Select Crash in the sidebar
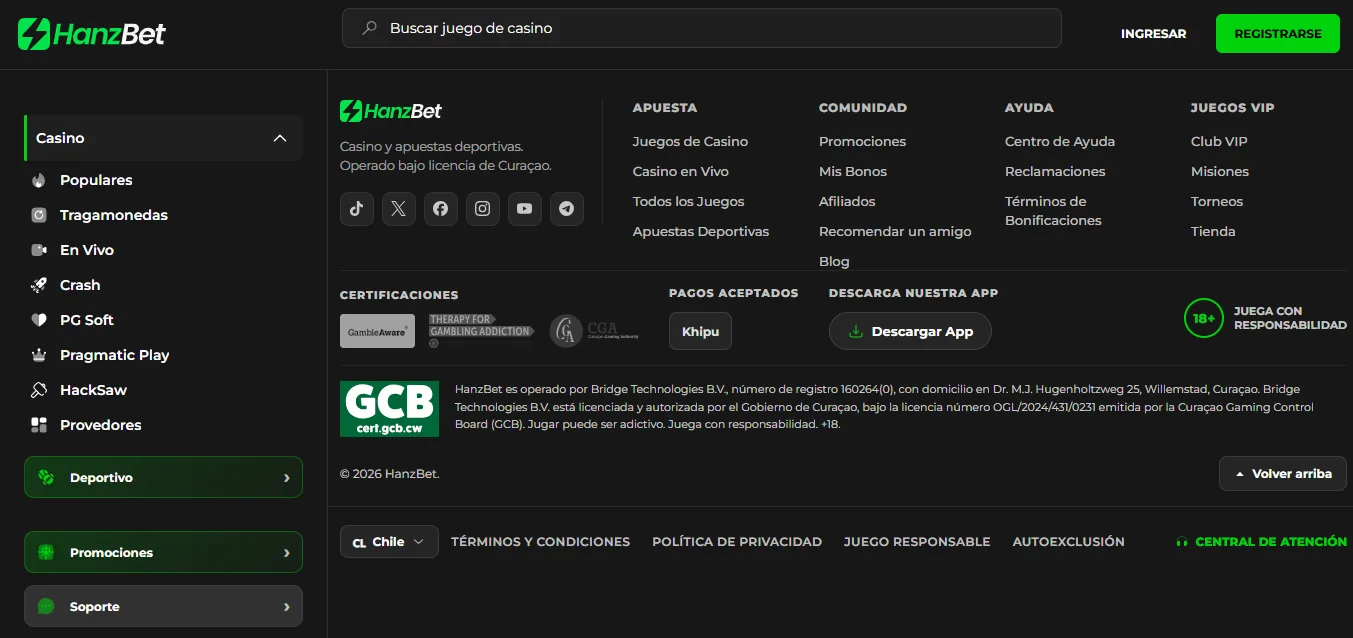Viewport: 1353px width, 638px height. [80, 285]
